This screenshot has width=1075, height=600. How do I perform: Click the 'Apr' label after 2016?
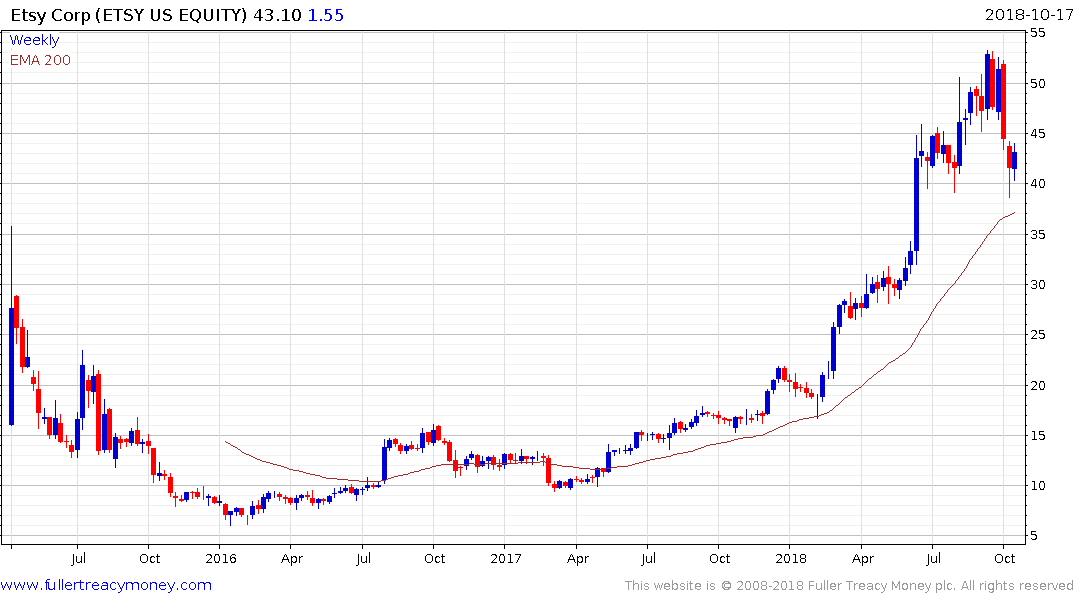point(292,559)
